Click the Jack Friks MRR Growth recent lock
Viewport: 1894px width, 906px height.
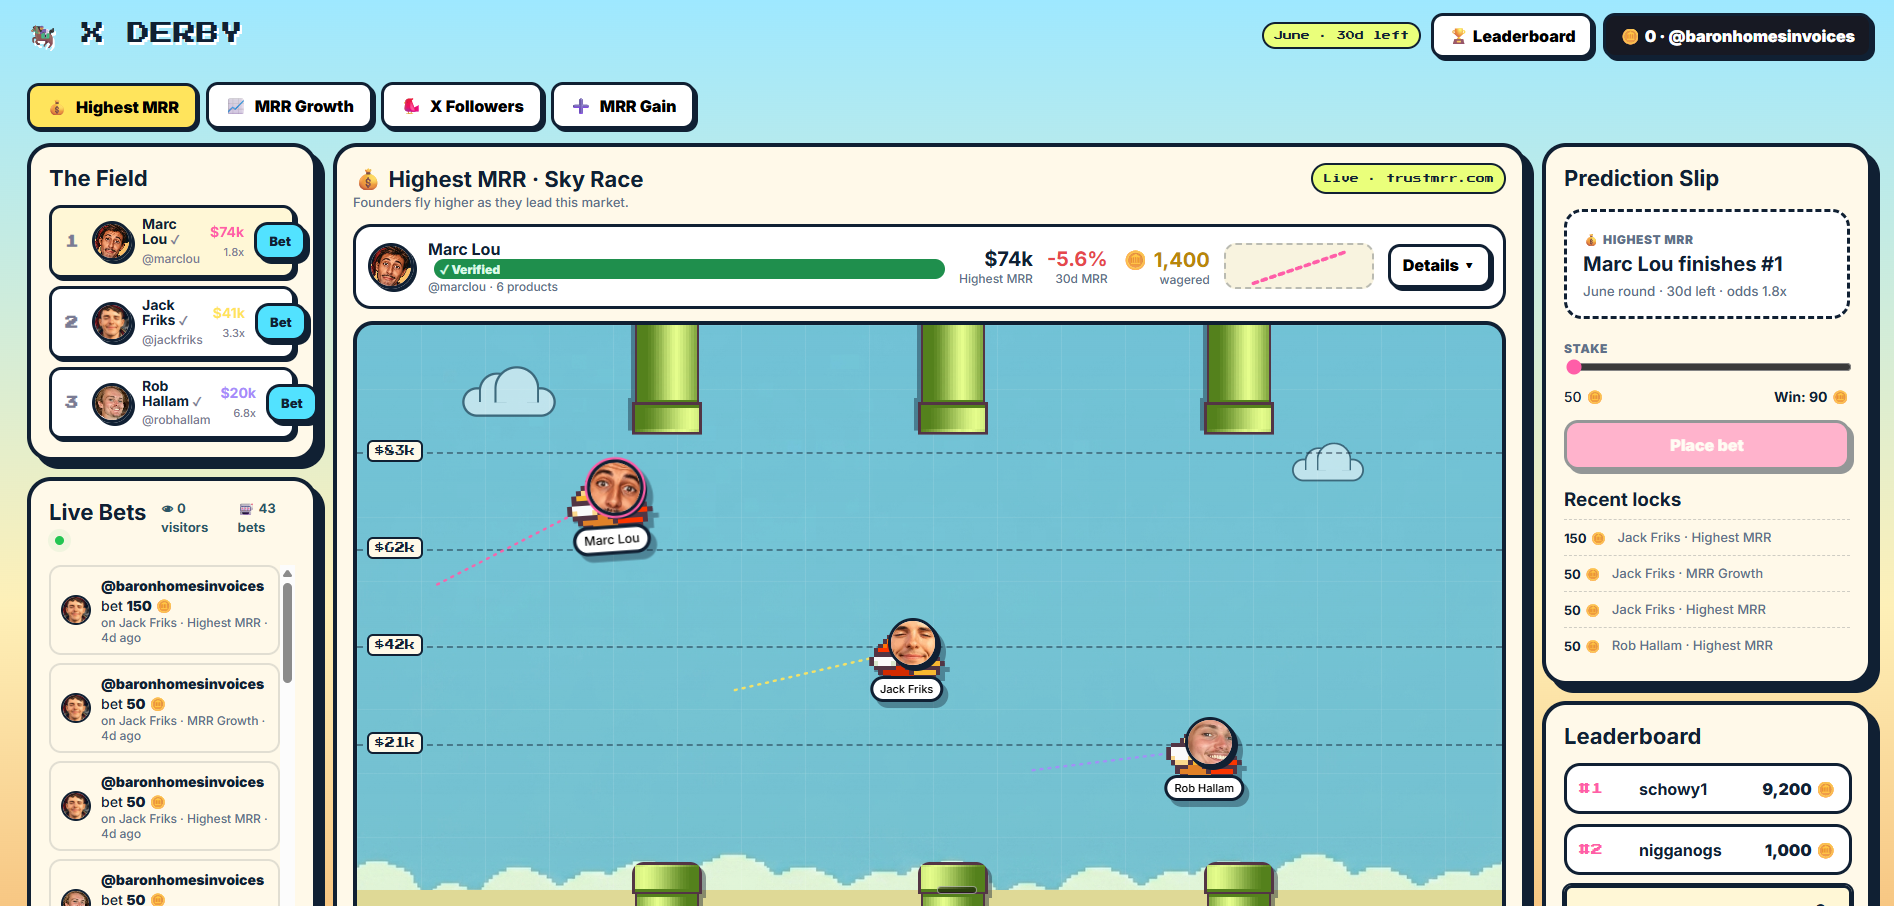(x=1707, y=574)
